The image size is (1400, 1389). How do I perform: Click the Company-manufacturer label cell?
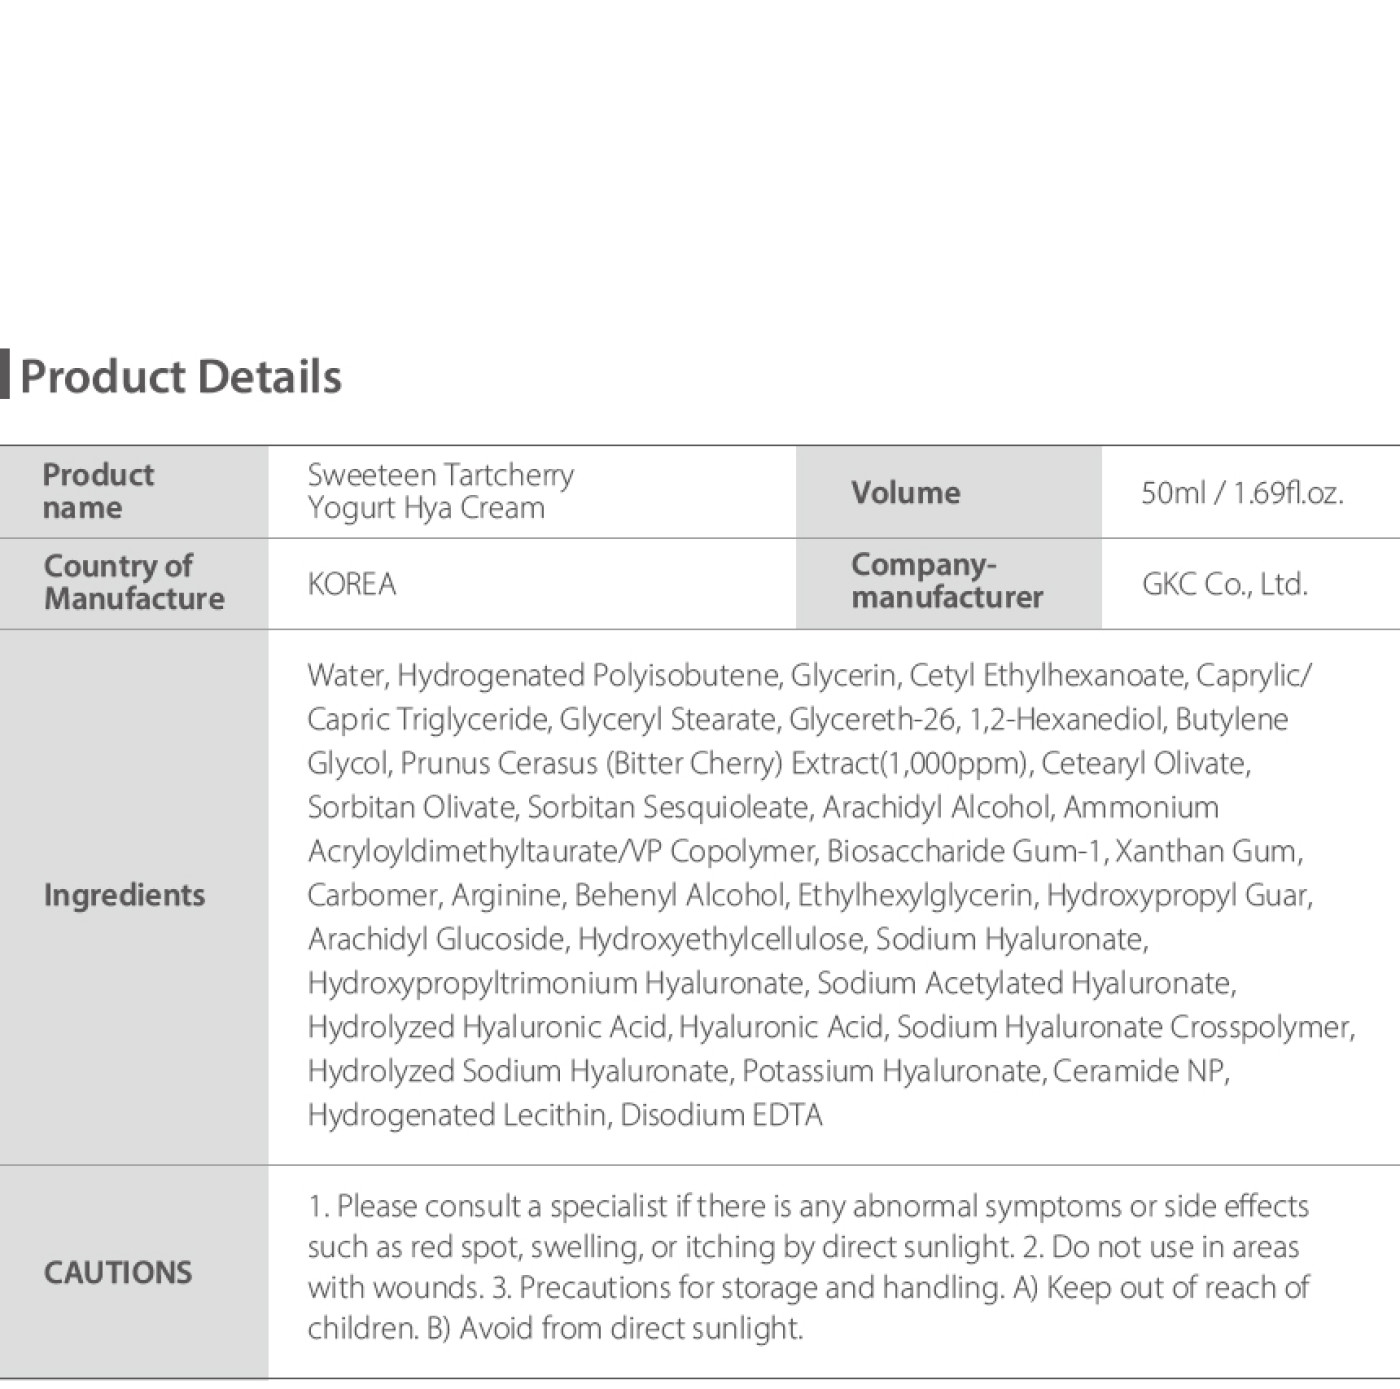946,581
